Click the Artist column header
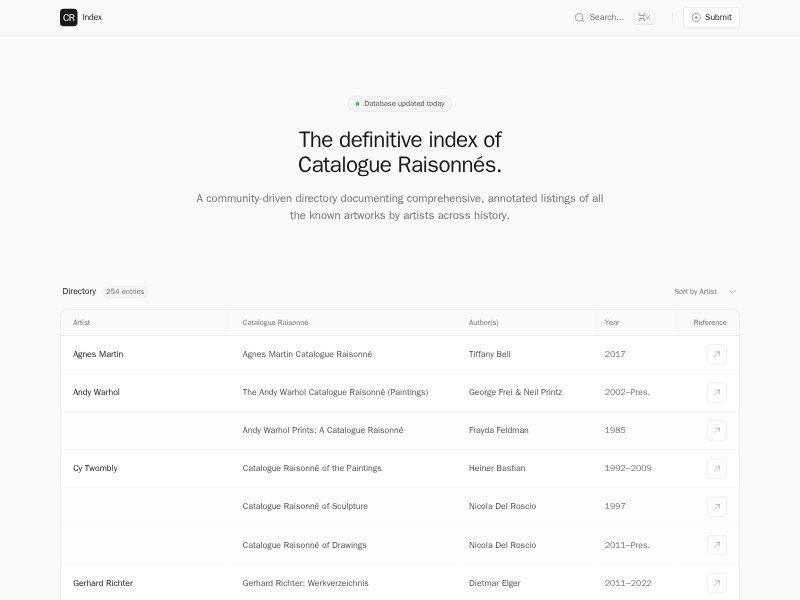Image resolution: width=800 pixels, height=600 pixels. point(81,322)
